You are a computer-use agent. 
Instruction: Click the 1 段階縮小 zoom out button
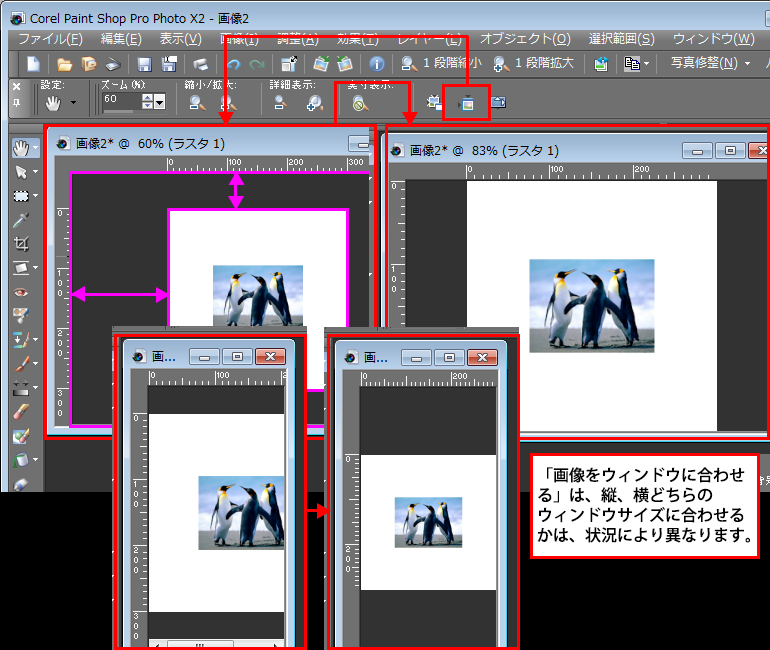440,63
